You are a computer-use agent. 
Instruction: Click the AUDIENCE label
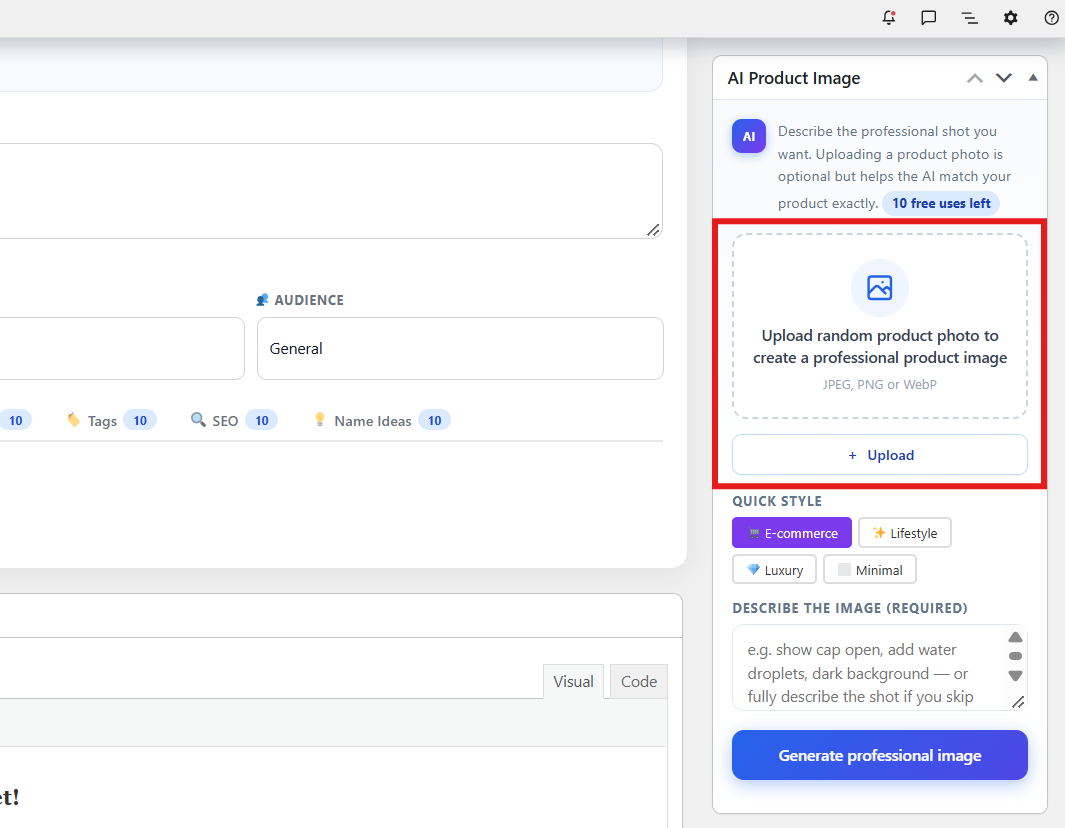[309, 300]
